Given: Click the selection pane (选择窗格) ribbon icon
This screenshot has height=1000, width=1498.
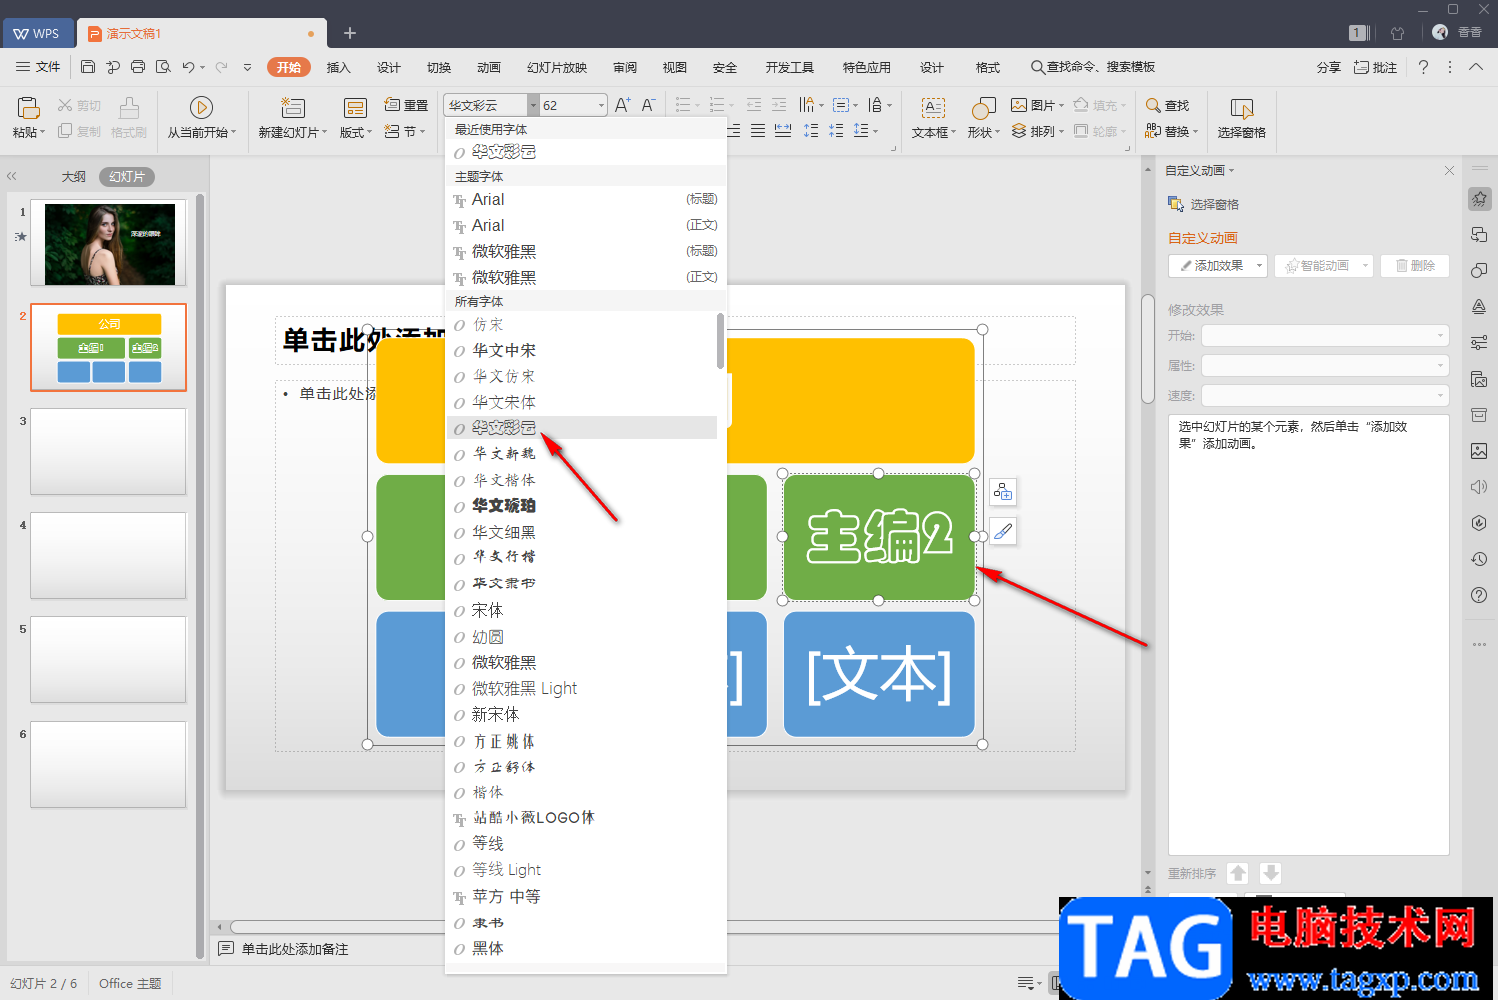Looking at the screenshot, I should 1242,108.
